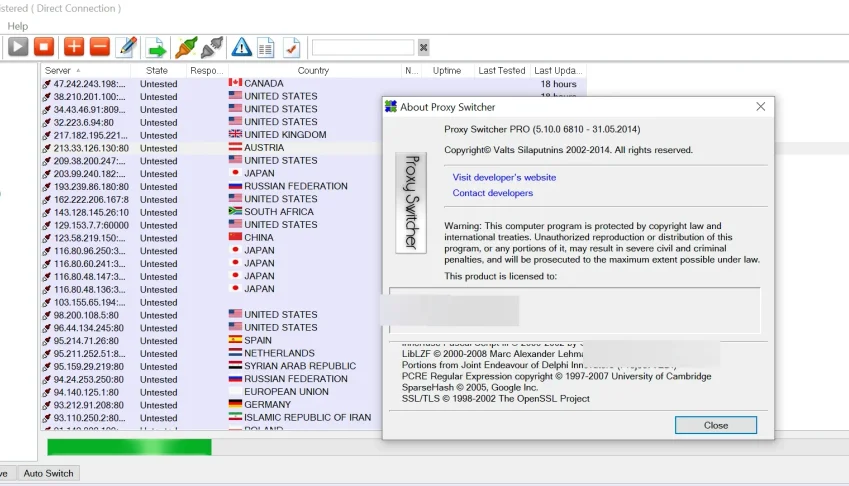Click the licensed-to text box
The image size is (849, 486).
click(x=574, y=311)
